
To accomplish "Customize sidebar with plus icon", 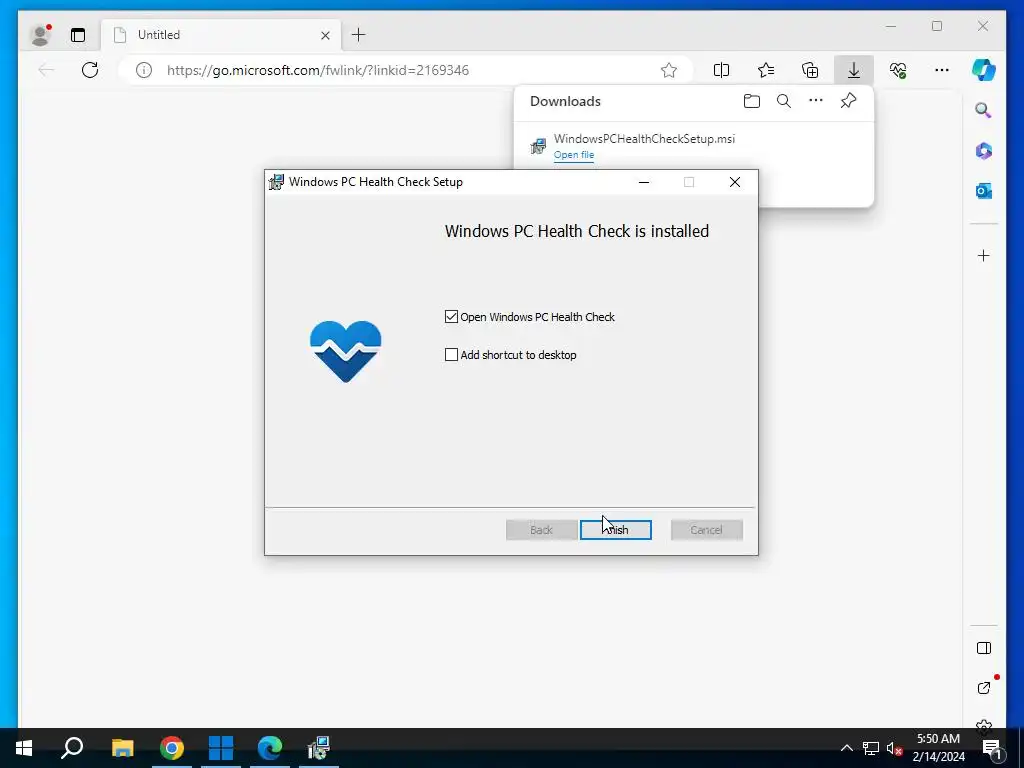I will point(984,255).
